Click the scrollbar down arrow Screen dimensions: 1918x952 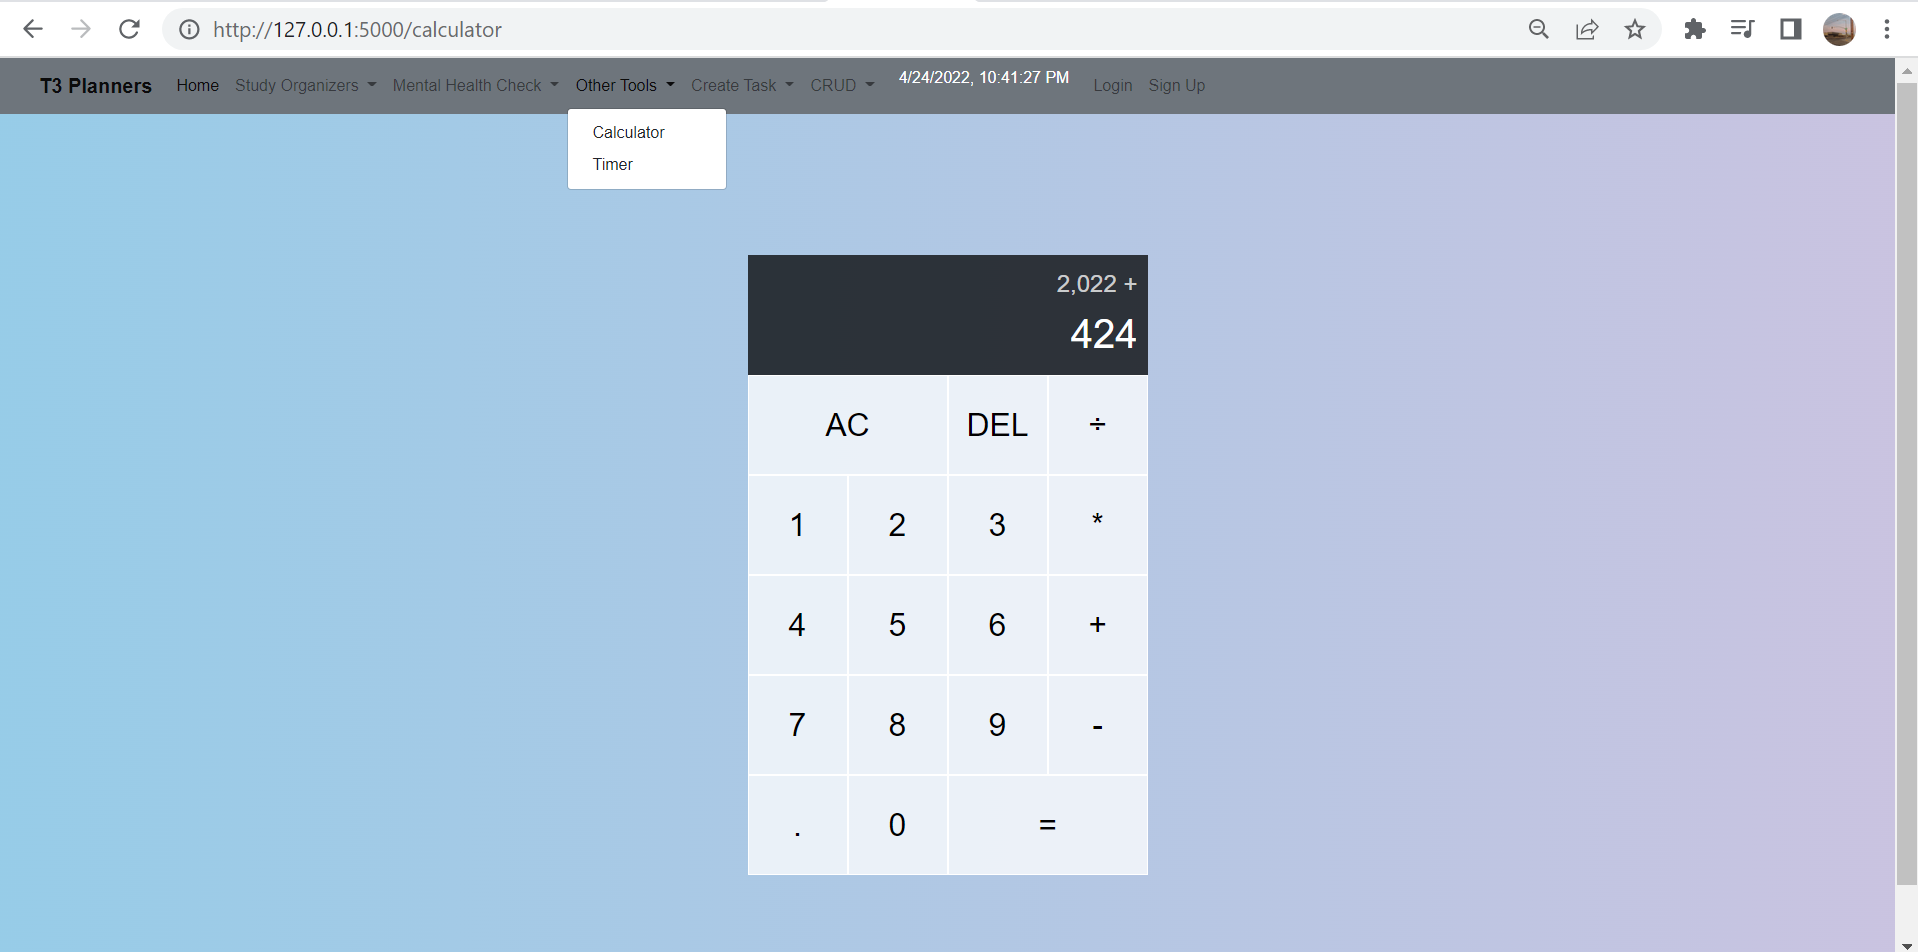[x=1907, y=944]
